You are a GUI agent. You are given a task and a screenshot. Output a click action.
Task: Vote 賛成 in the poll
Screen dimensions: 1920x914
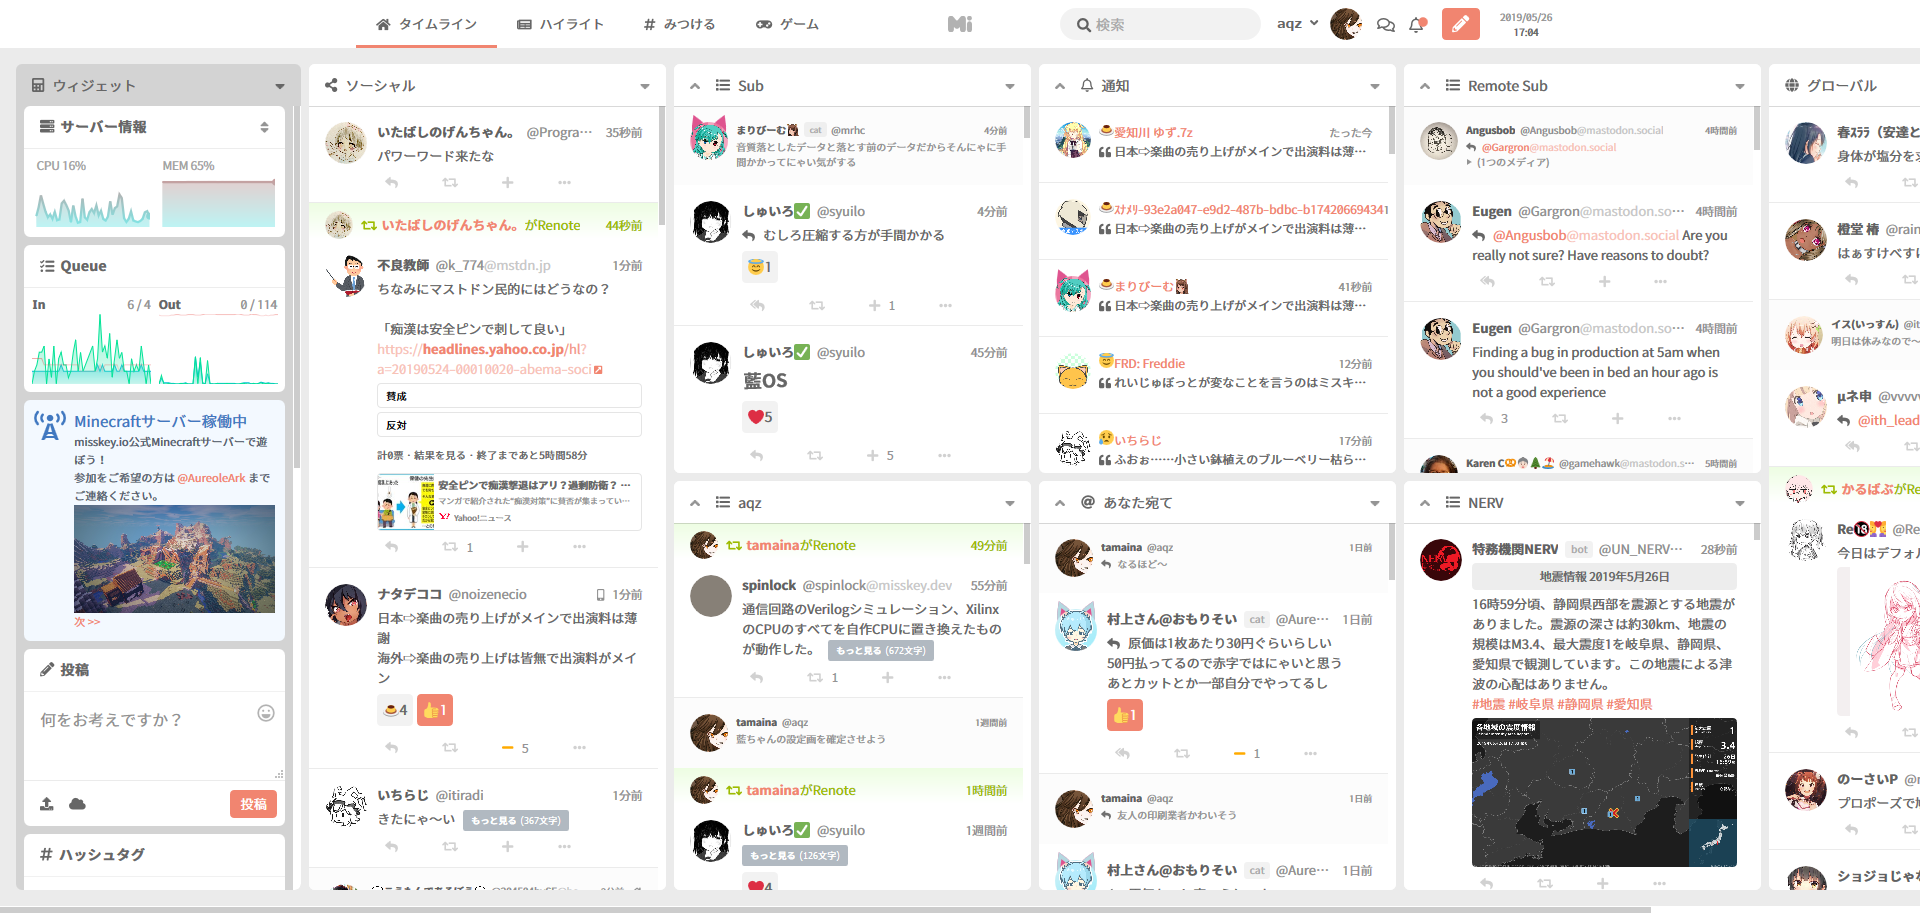508,396
